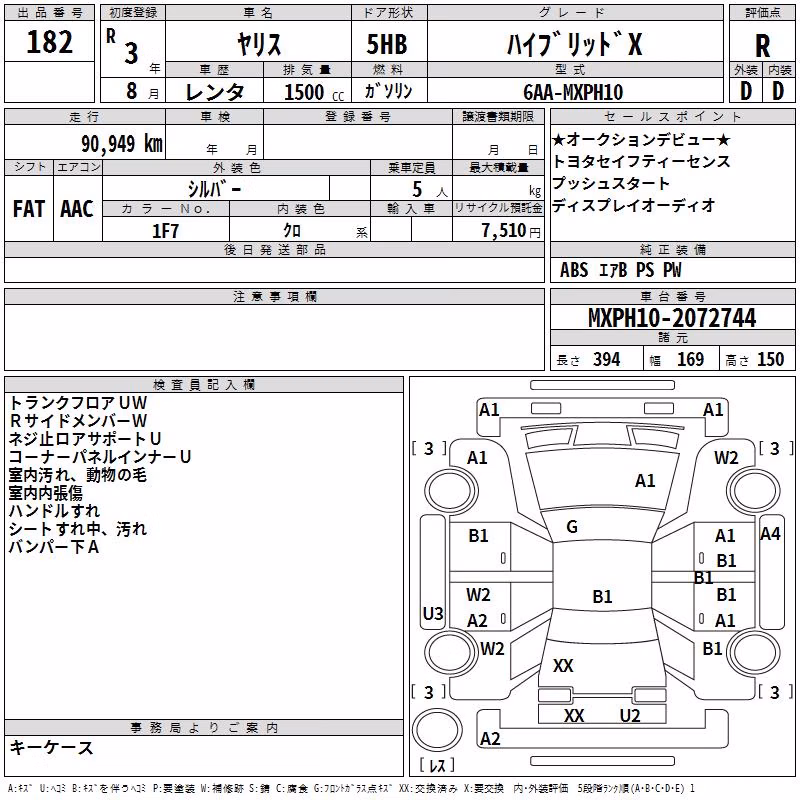Click the 注意事項欄 section header
Screen dimensions: 800x800
click(274, 296)
